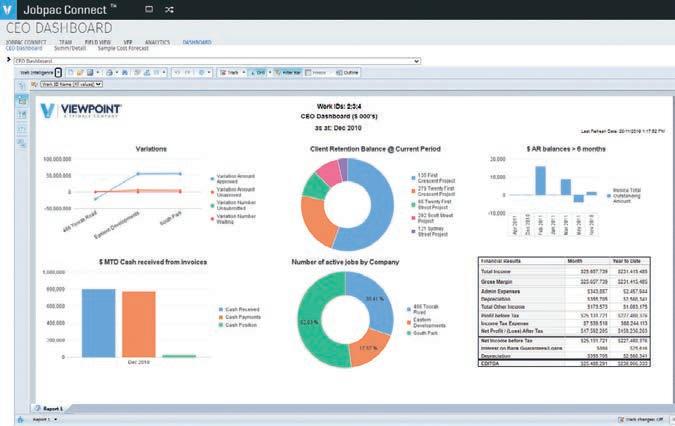Click the EBITDA row label

489,364
